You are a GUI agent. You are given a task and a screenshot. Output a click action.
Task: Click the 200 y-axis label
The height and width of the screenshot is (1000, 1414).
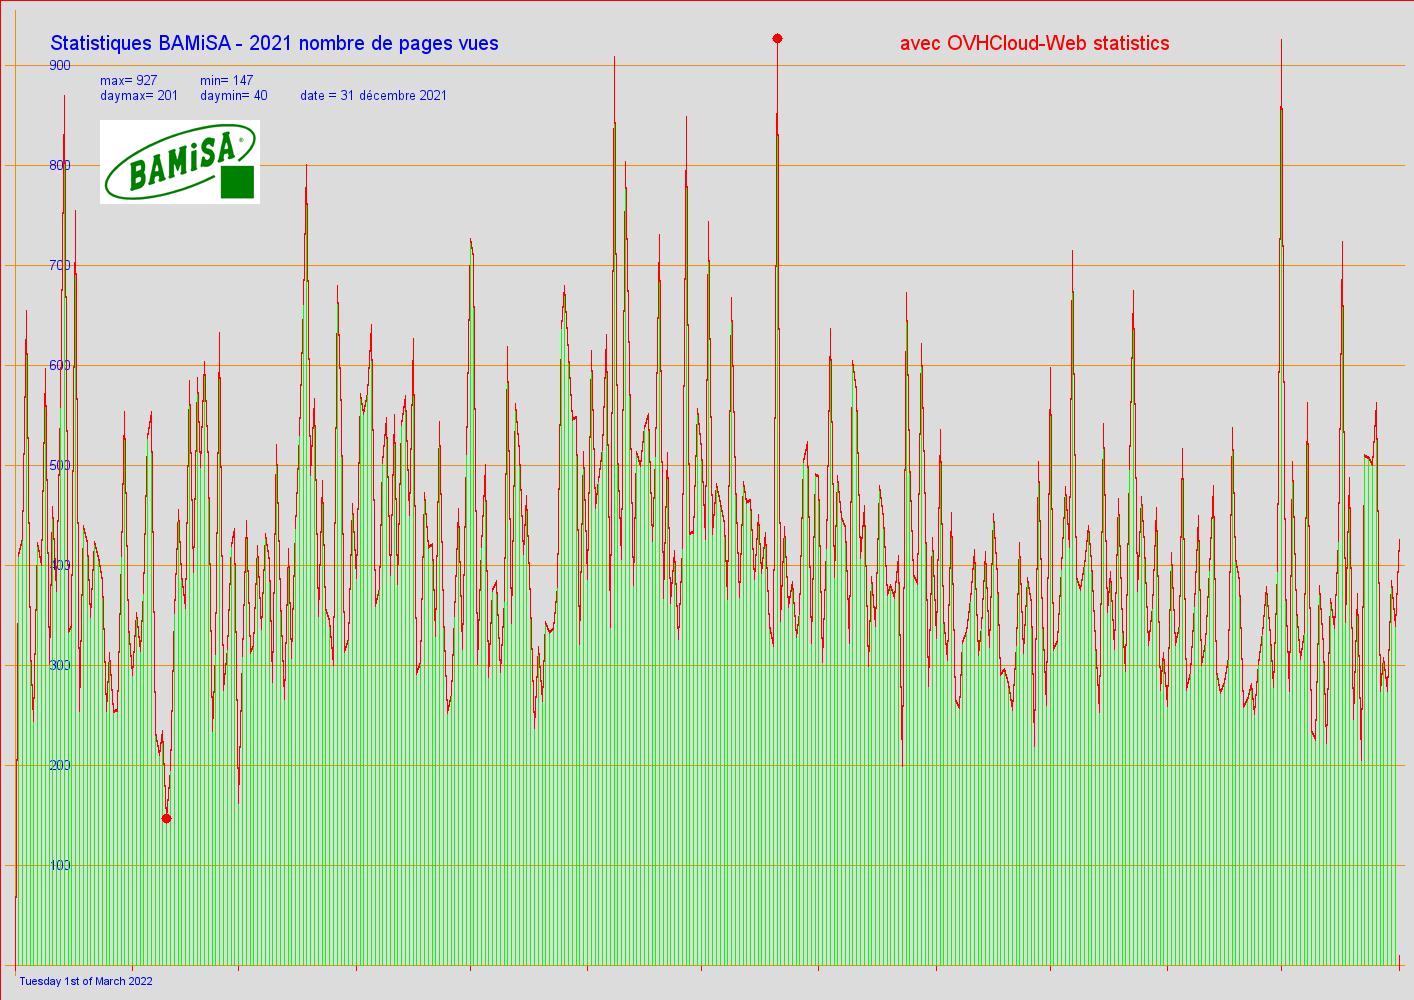tap(60, 765)
